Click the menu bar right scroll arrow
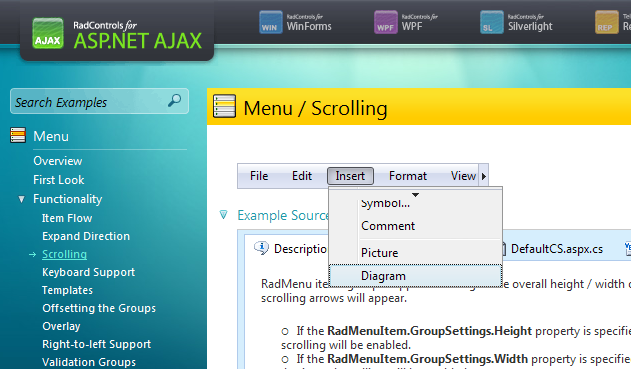The image size is (631, 369). point(483,176)
